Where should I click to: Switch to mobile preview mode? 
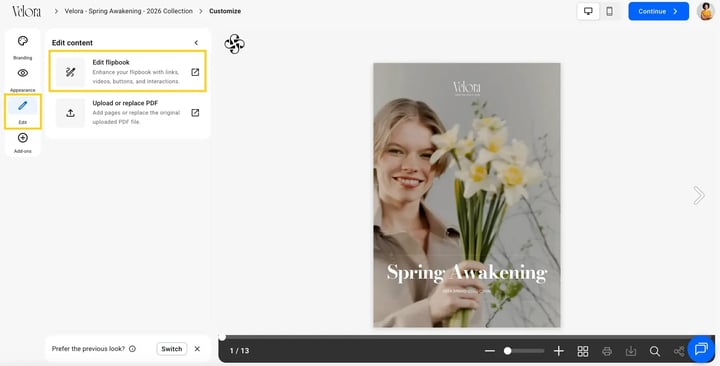click(609, 11)
